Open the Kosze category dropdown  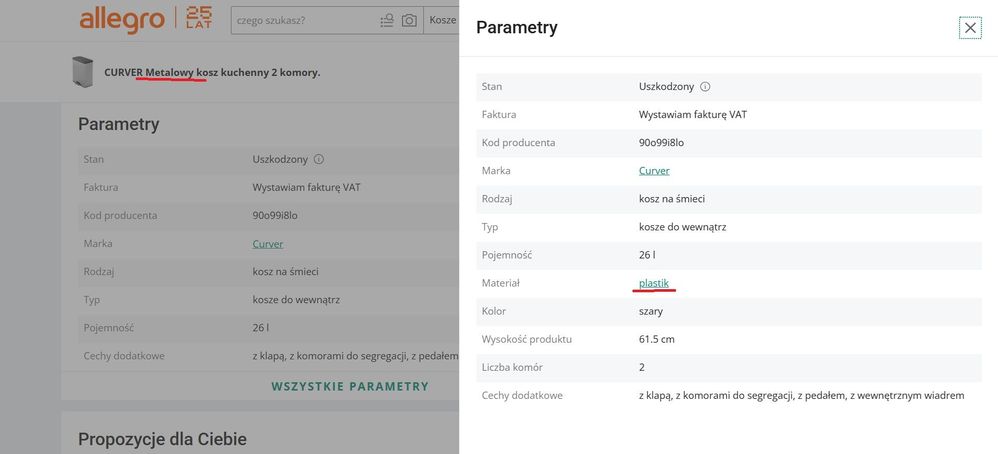[442, 20]
